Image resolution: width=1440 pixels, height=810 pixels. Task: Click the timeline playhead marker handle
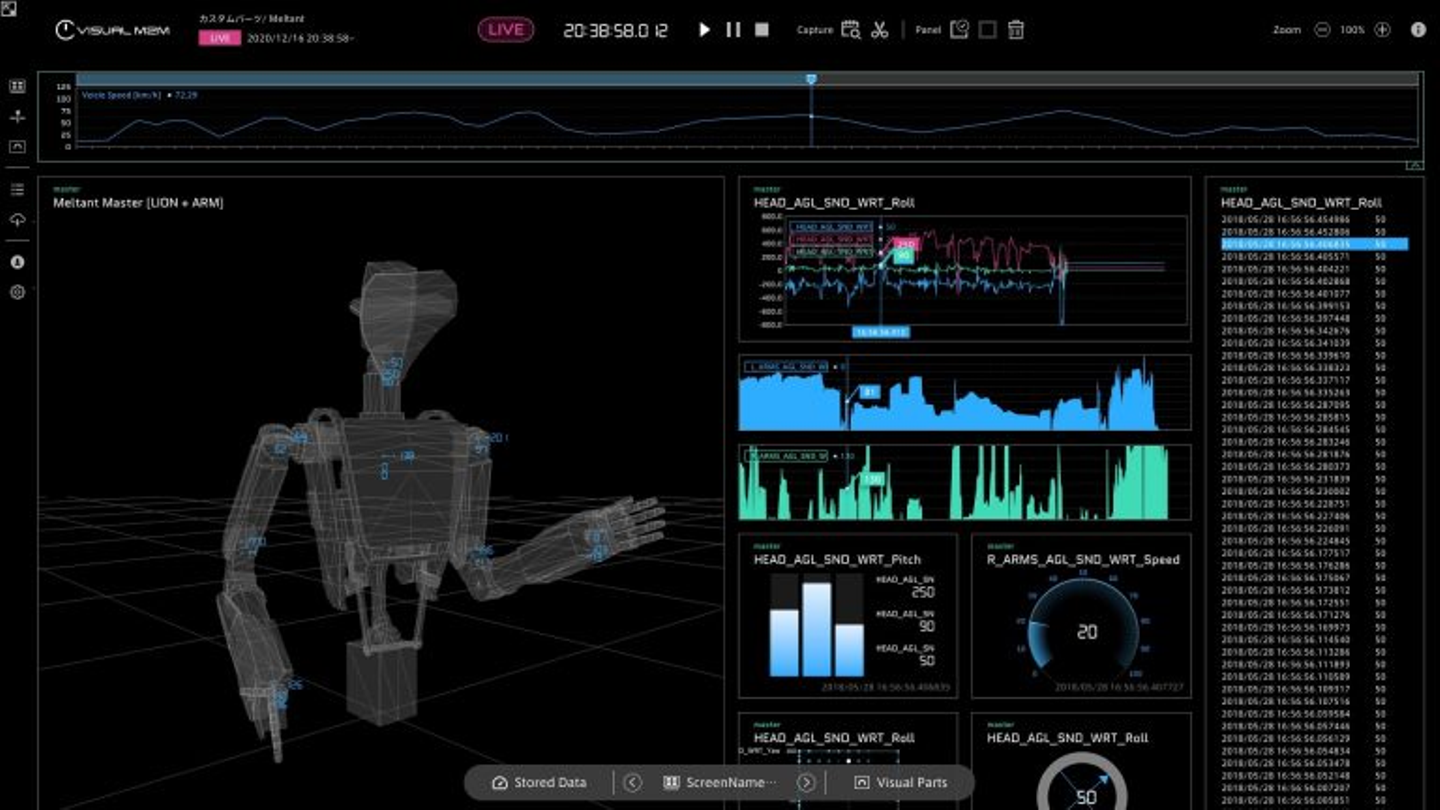[x=811, y=78]
